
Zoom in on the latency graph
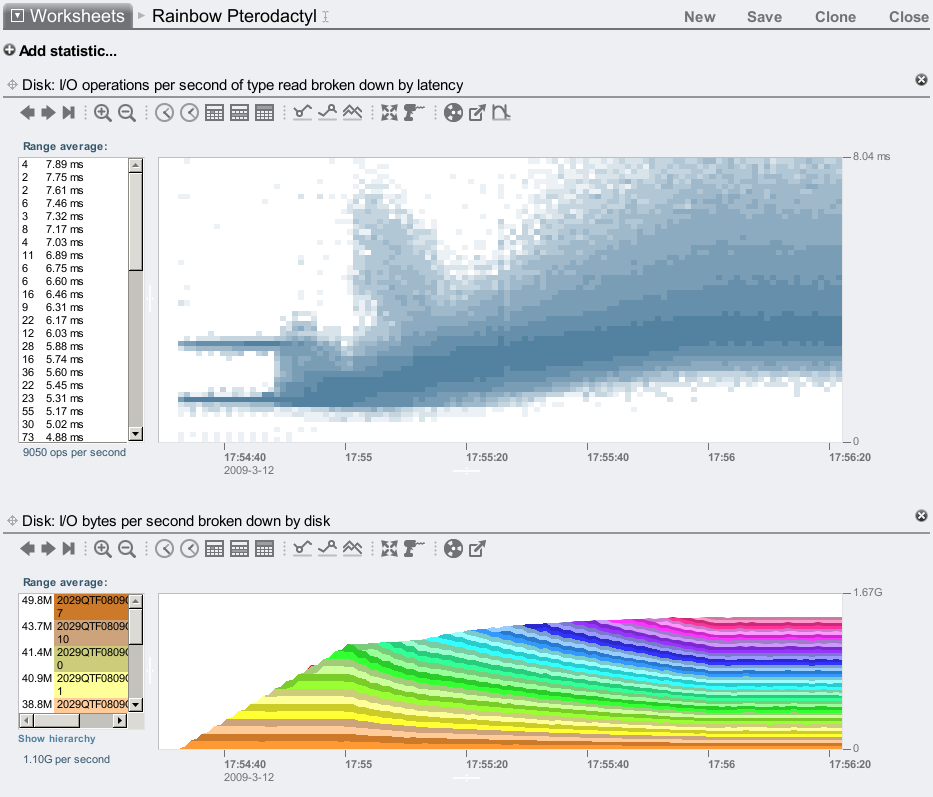click(103, 113)
